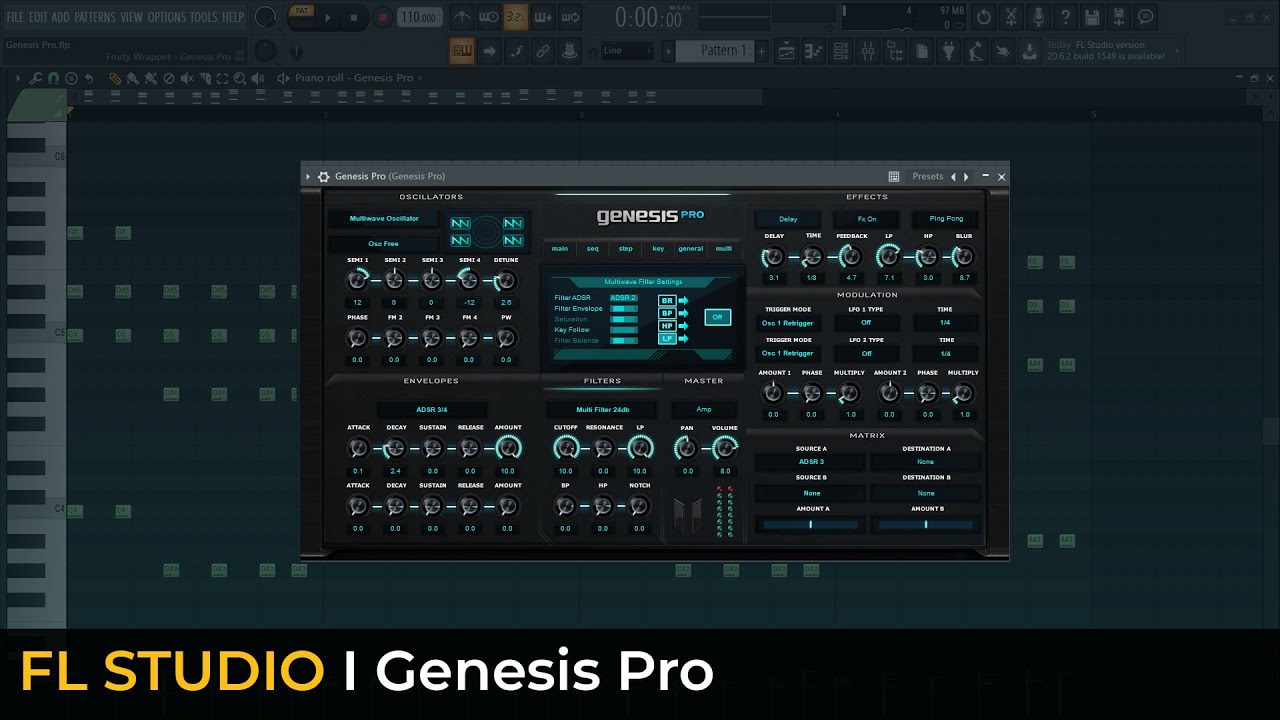Toggle the filter Off button
Image resolution: width=1280 pixels, height=720 pixels.
tap(717, 317)
